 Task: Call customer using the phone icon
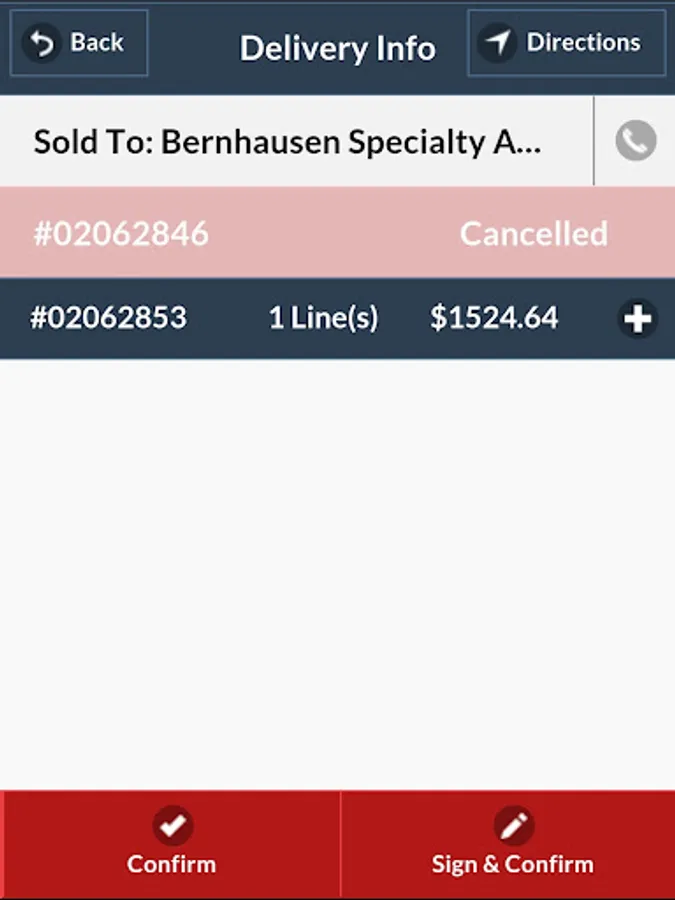[635, 141]
